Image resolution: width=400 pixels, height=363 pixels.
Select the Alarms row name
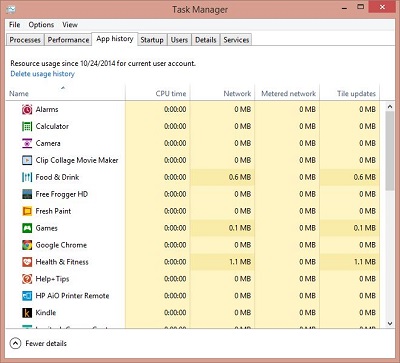pos(47,109)
